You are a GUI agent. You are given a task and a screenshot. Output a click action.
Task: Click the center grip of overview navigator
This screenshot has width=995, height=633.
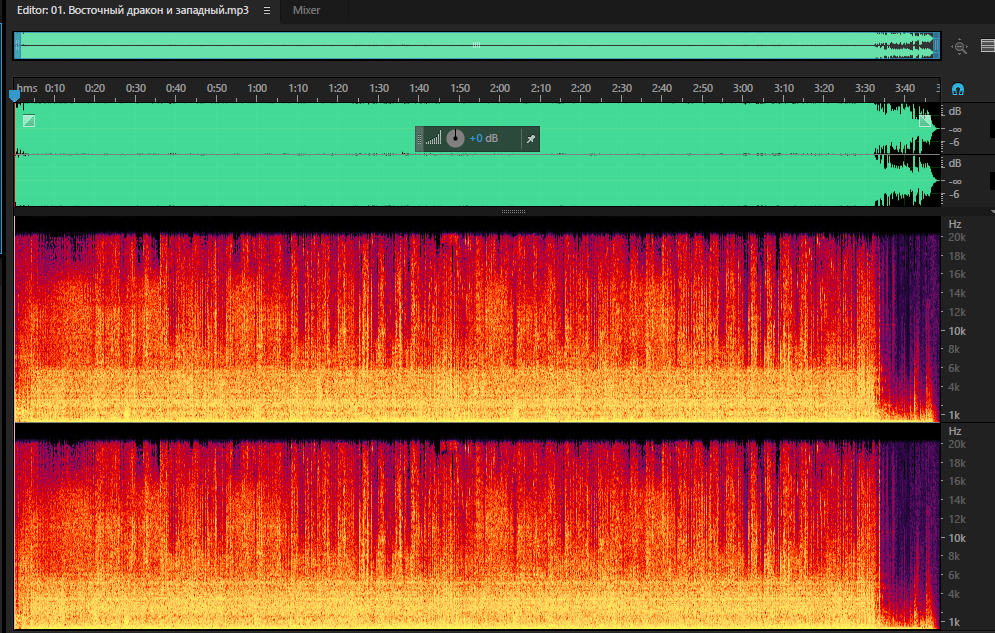click(x=477, y=45)
